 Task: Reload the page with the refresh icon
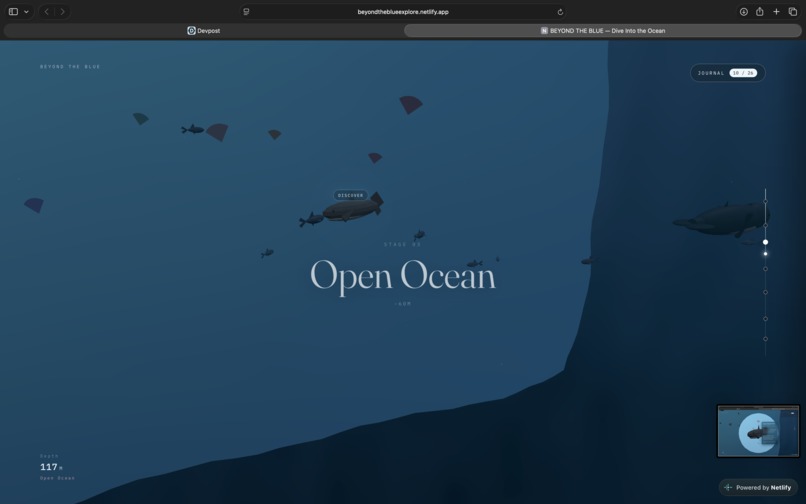[560, 12]
